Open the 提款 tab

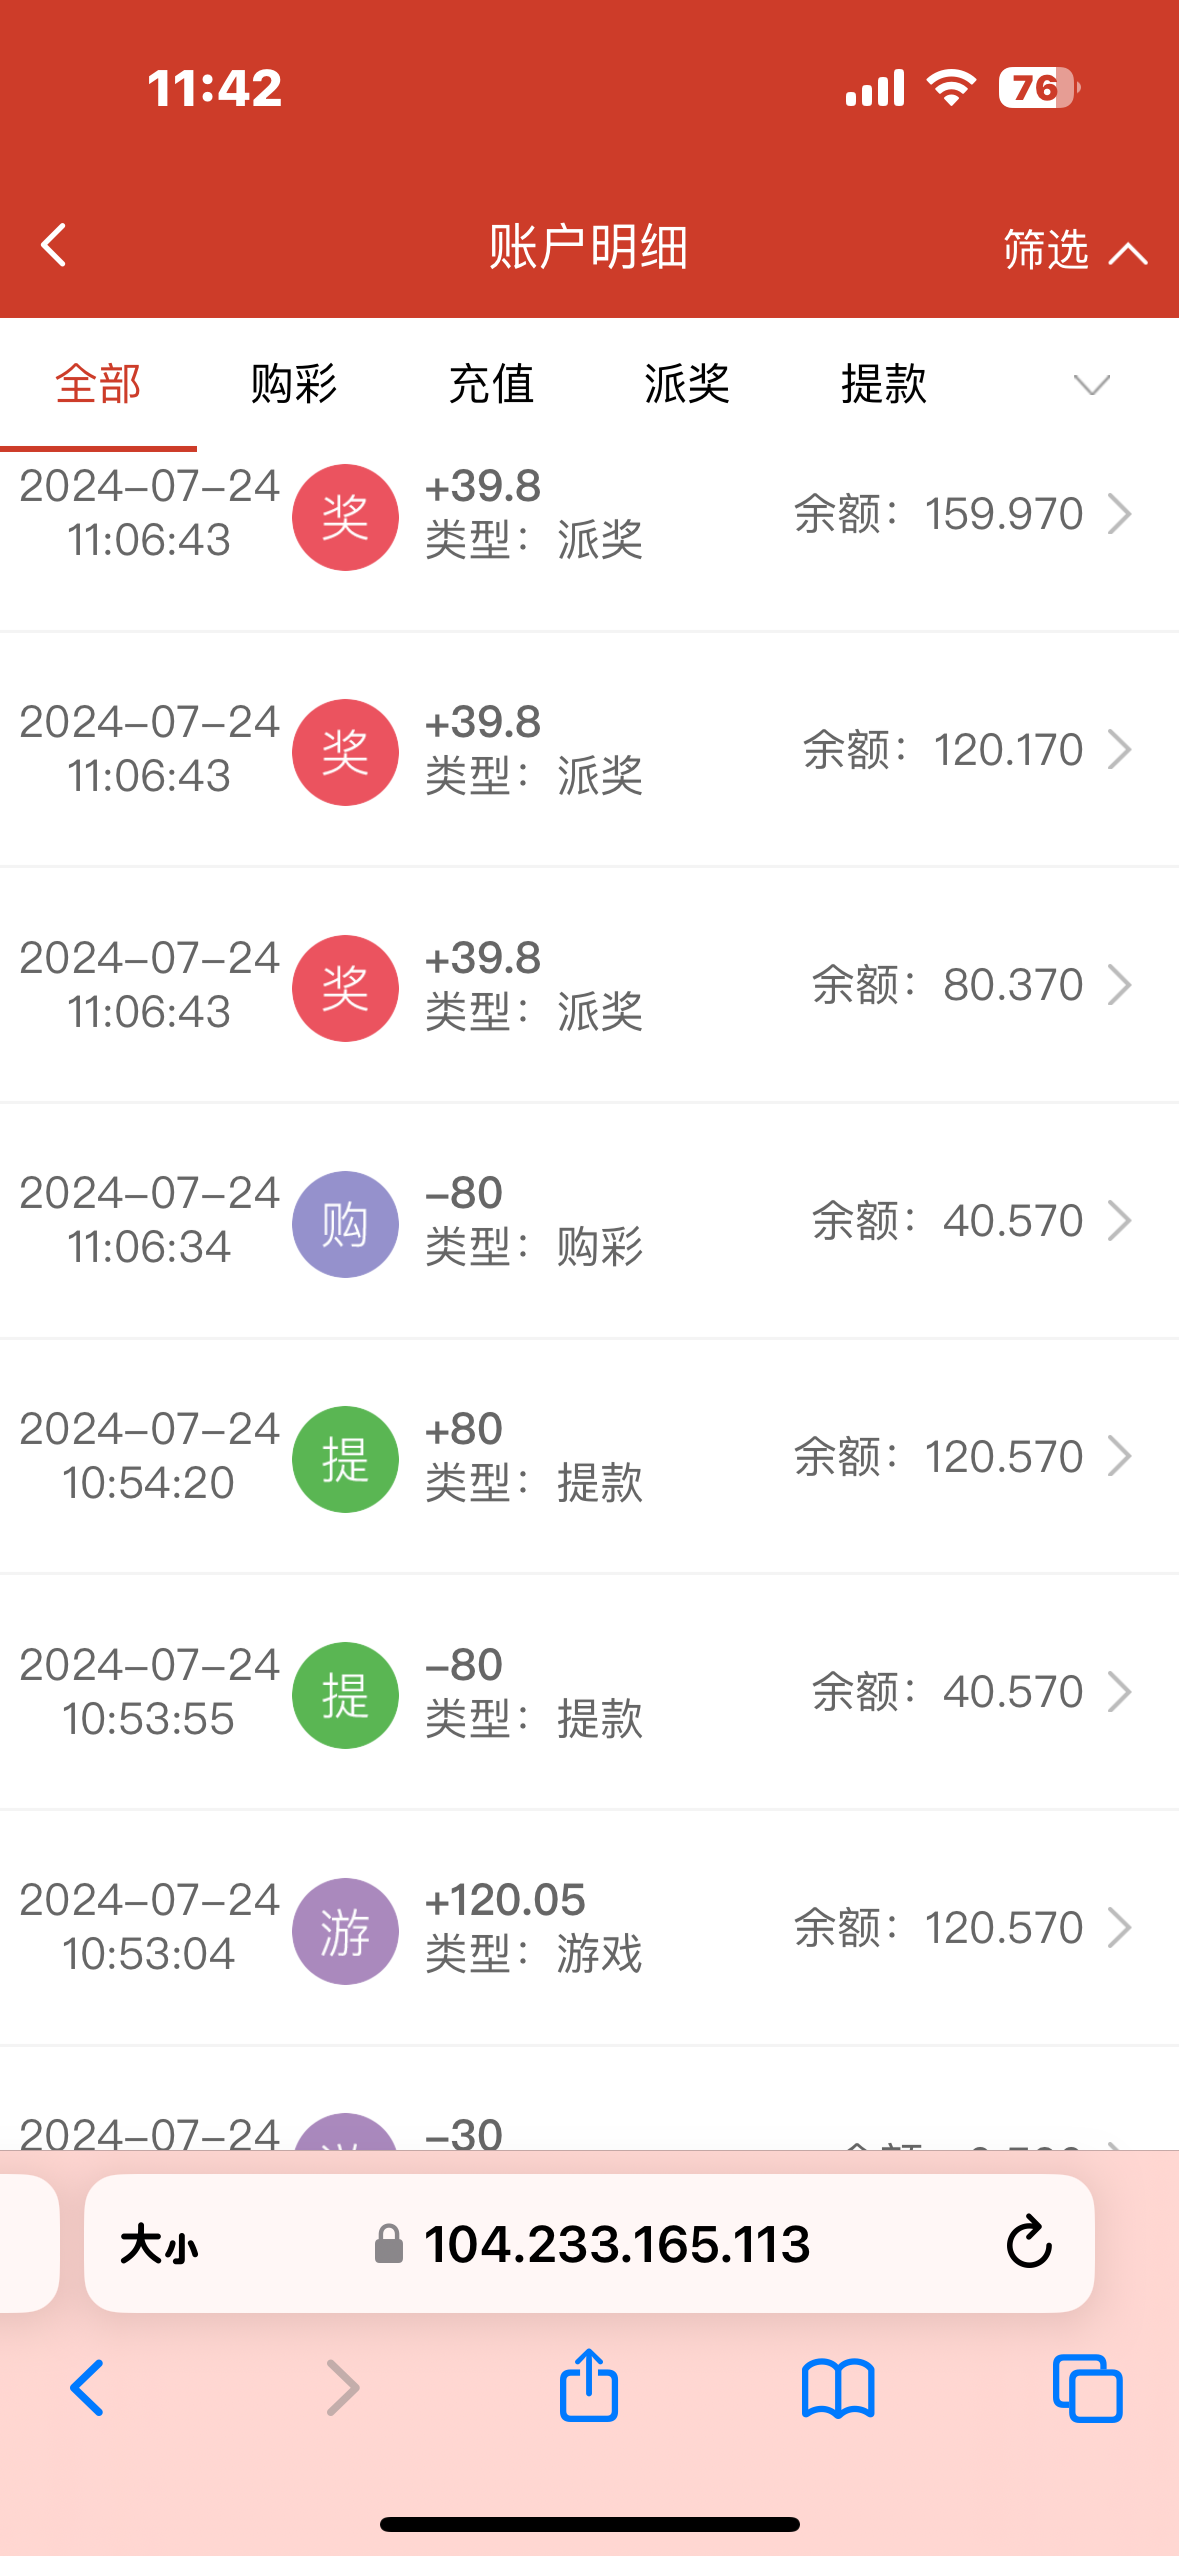[884, 385]
